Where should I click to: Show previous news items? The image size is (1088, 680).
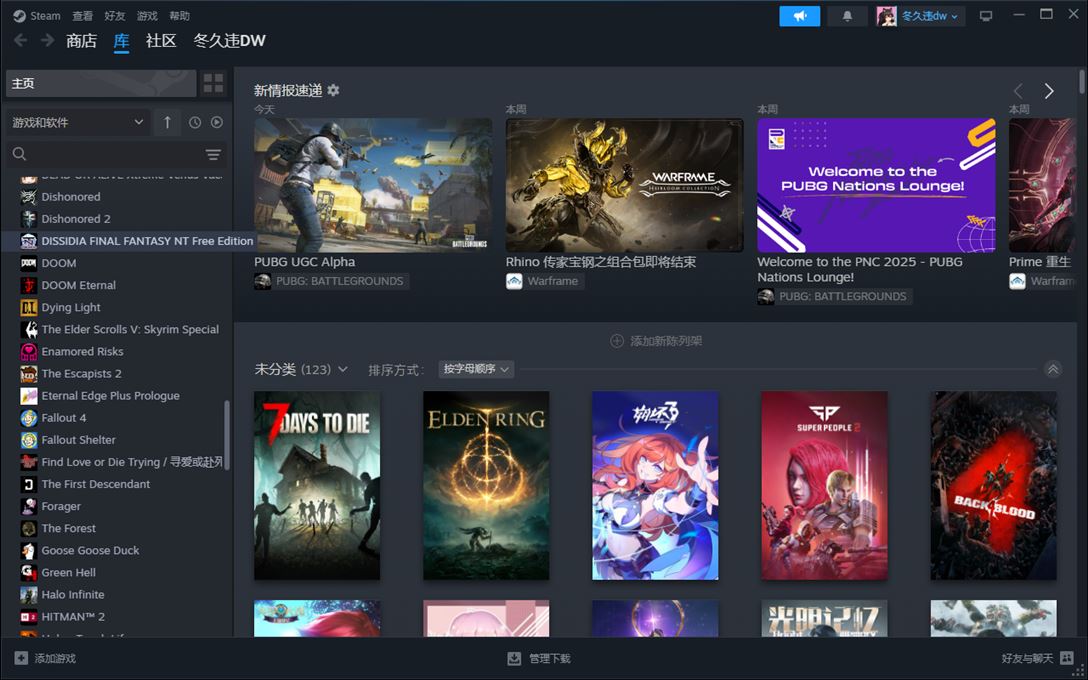point(1018,91)
